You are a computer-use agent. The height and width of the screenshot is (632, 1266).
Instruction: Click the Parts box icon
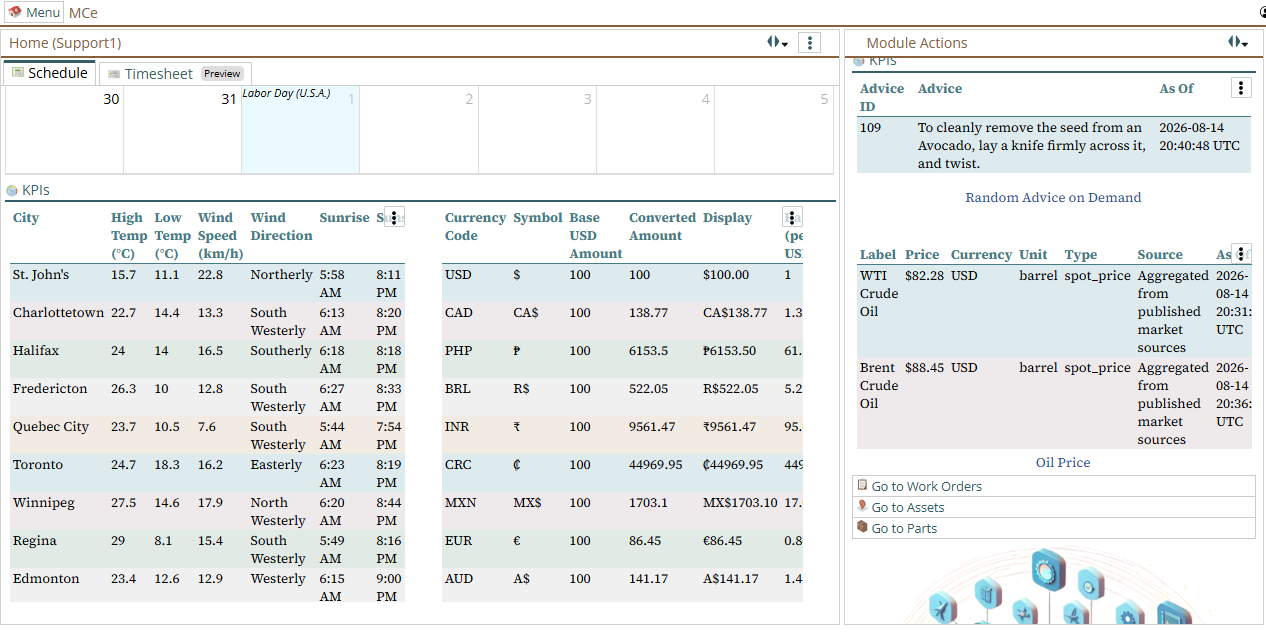click(x=862, y=528)
